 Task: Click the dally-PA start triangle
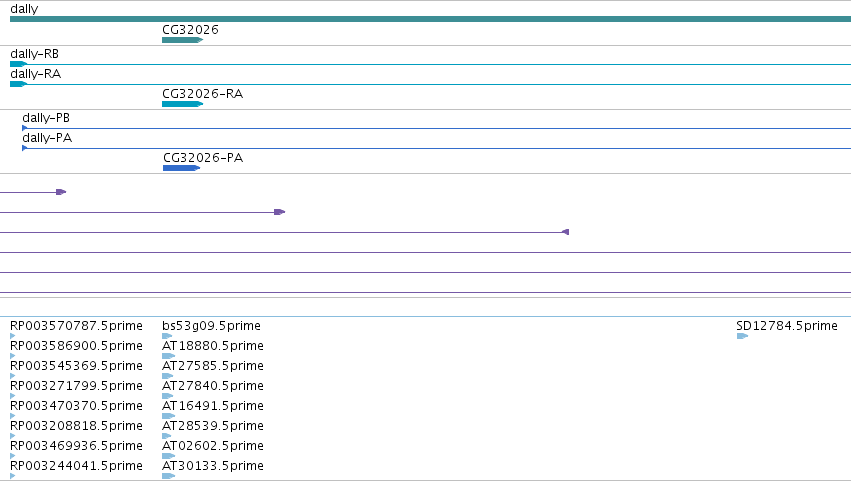24,148
